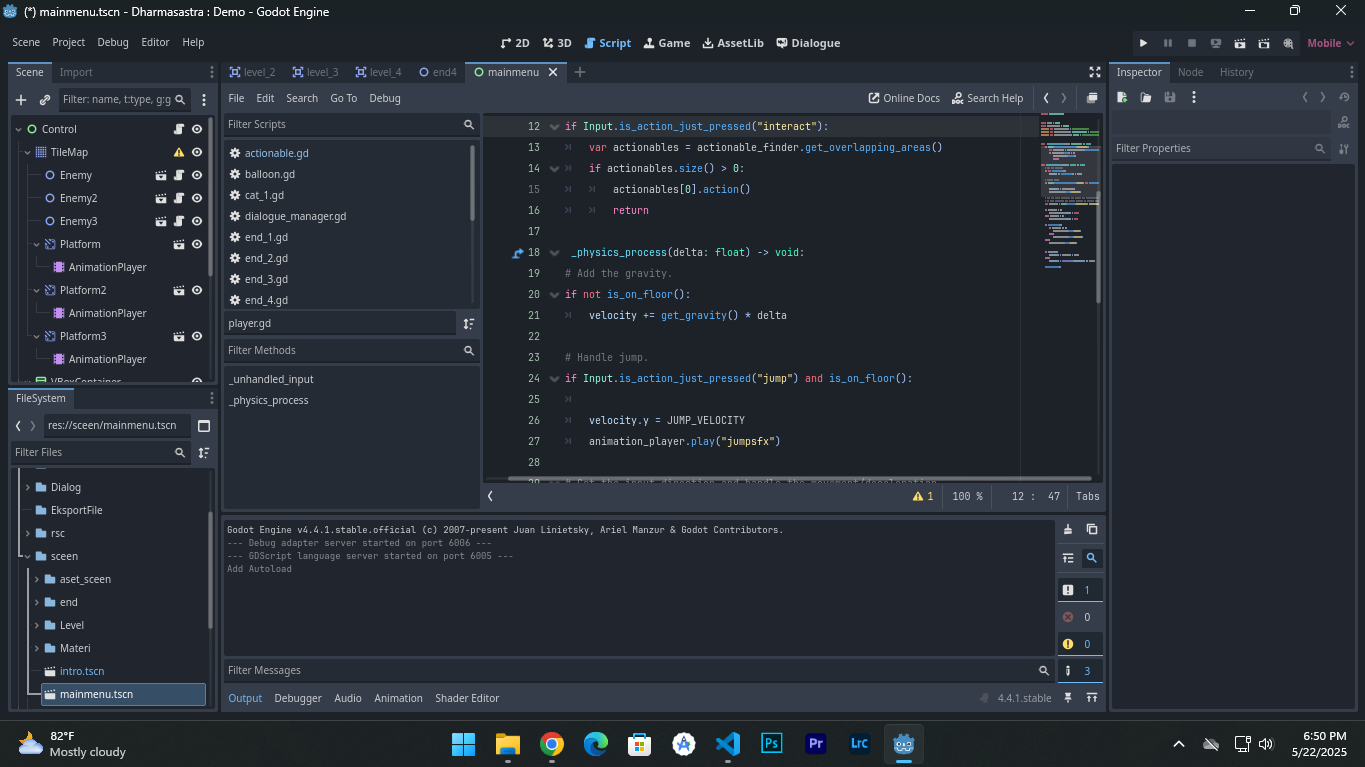This screenshot has width=1365, height=767.
Task: Open Platform node's instanced scene icon
Action: pos(179,244)
